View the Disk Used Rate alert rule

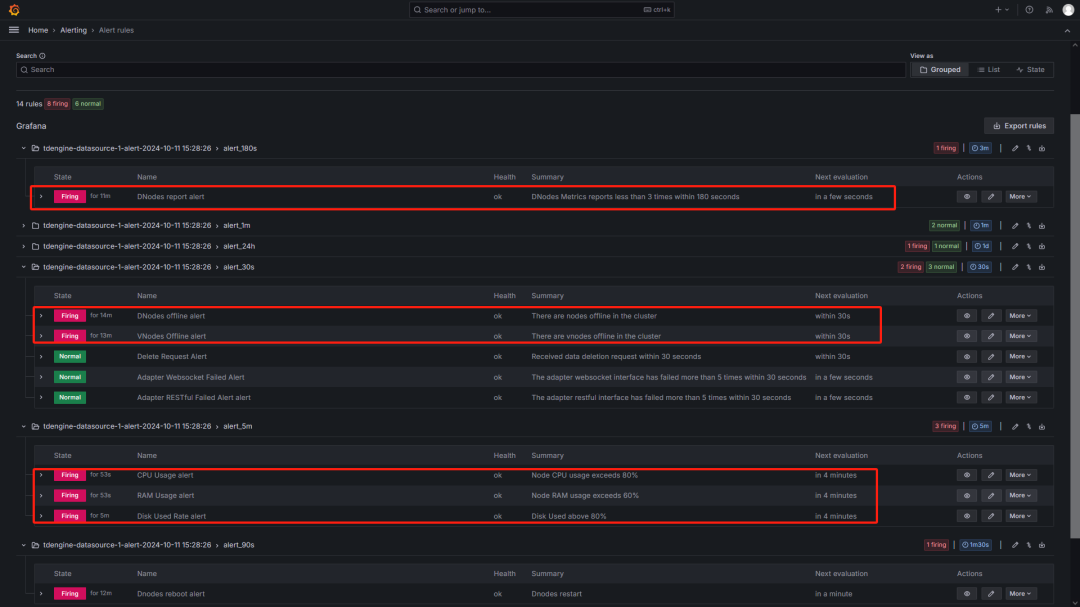click(x=967, y=516)
